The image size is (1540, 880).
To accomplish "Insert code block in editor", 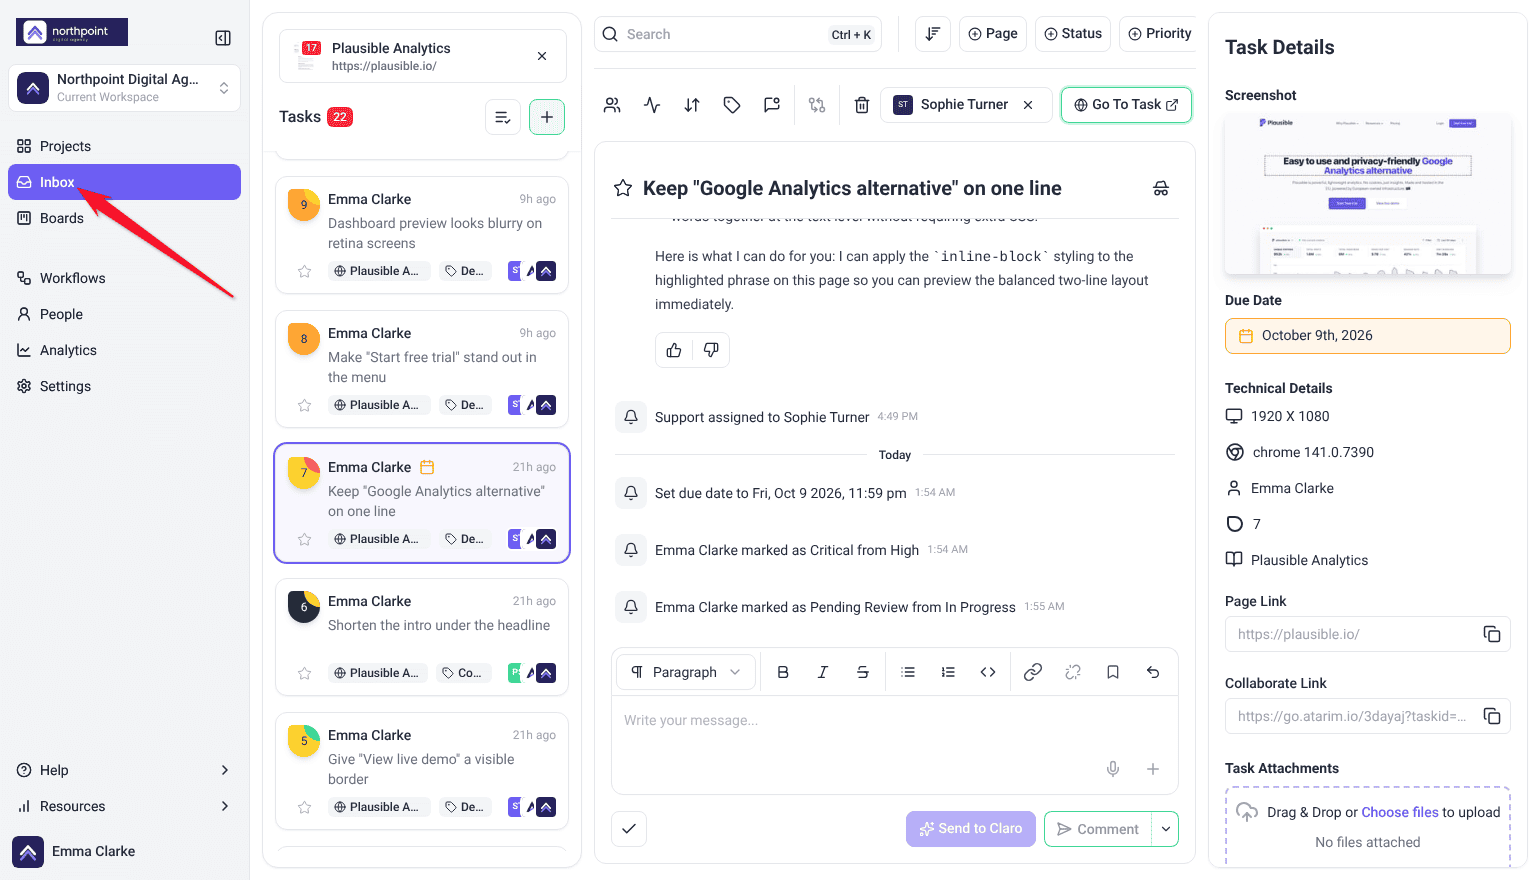I will click(x=988, y=672).
